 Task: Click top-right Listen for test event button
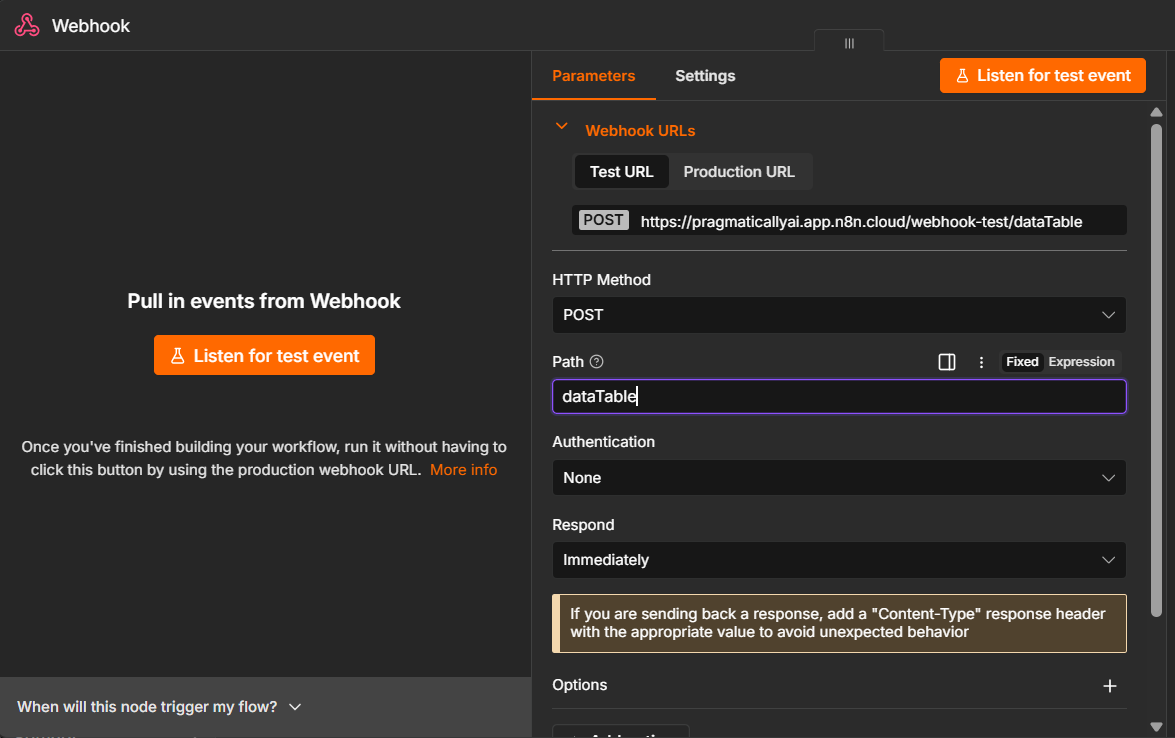coord(1042,76)
